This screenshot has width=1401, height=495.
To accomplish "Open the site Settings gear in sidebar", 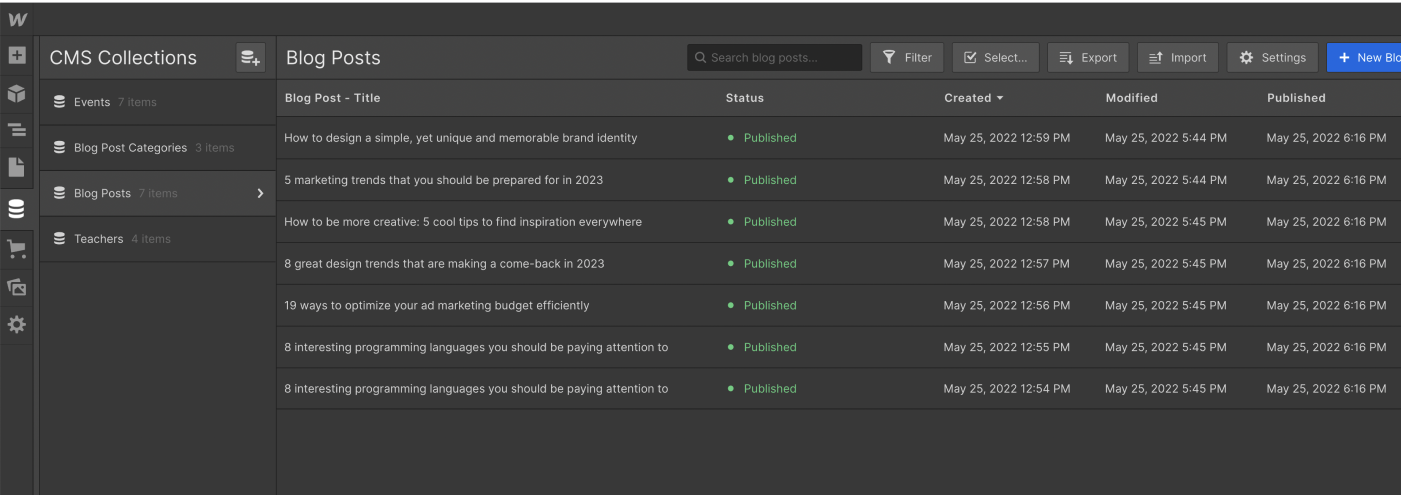I will click(17, 324).
